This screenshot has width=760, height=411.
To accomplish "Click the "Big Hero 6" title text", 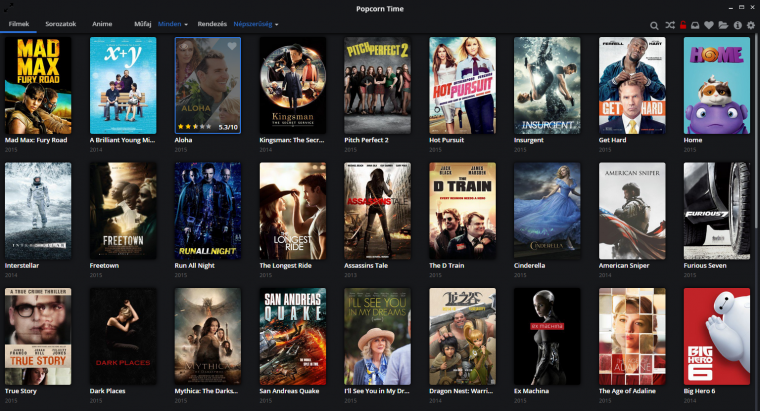I will click(x=699, y=391).
